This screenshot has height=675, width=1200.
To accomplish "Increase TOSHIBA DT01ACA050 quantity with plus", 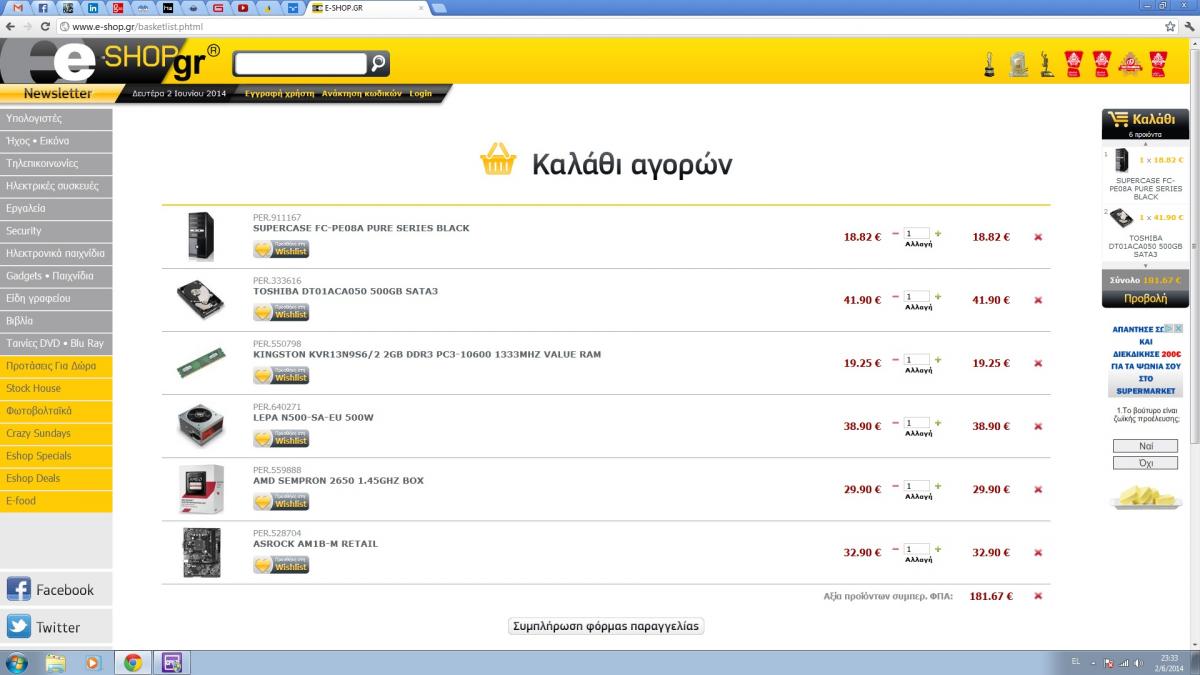I will [938, 296].
